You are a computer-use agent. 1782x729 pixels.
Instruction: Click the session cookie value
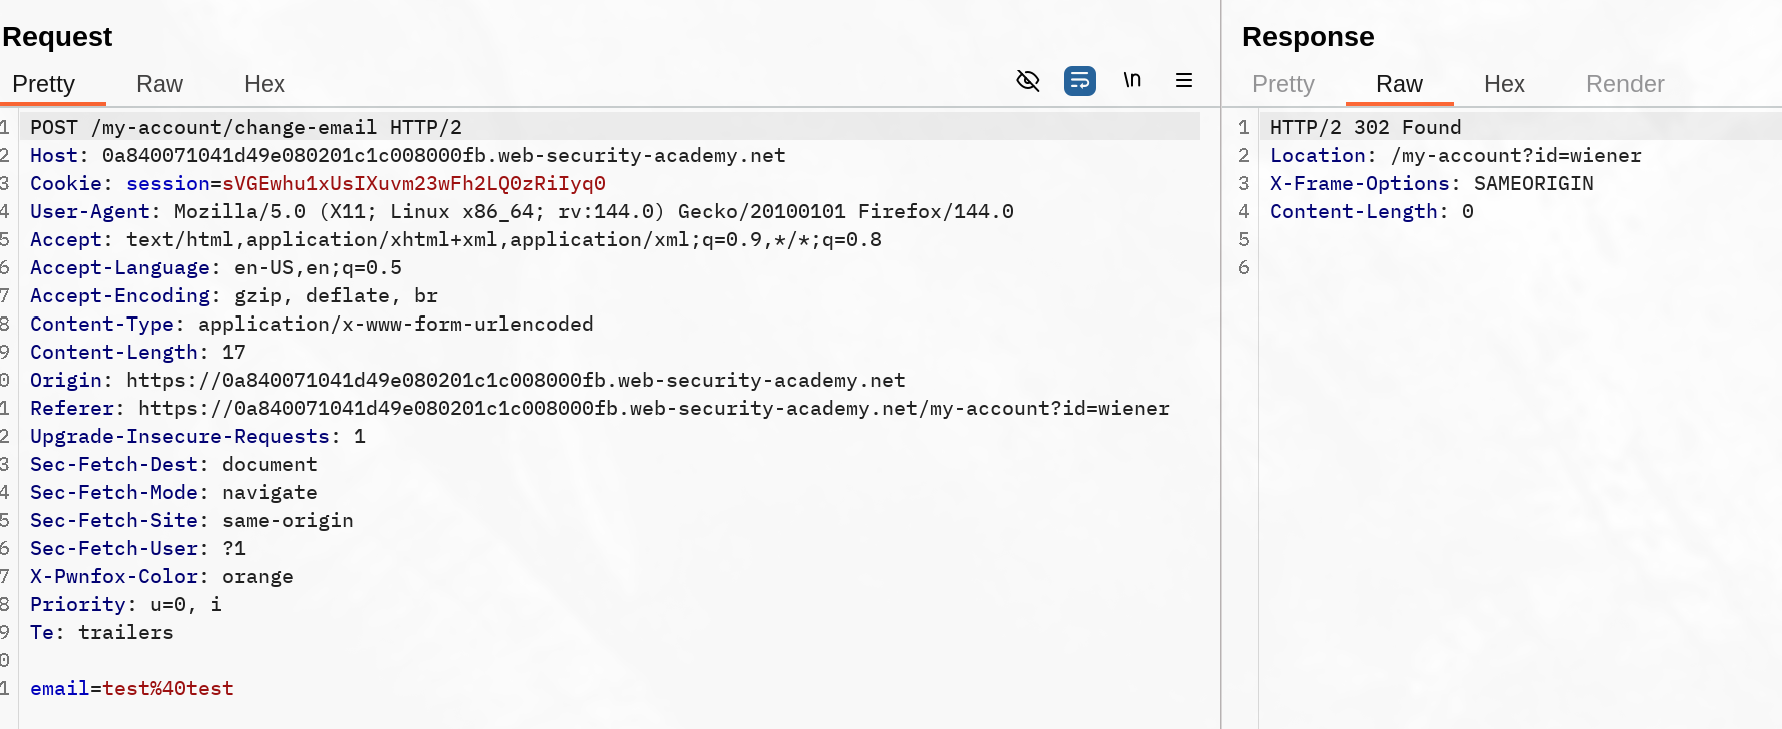pos(414,184)
